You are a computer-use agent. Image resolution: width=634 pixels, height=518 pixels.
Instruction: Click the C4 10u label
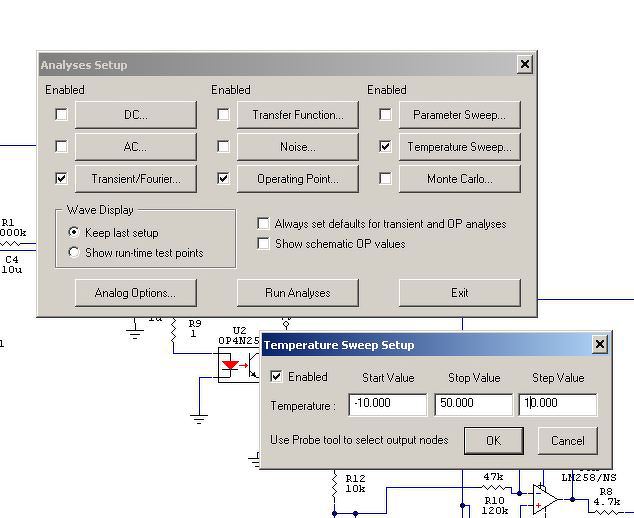click(12, 264)
